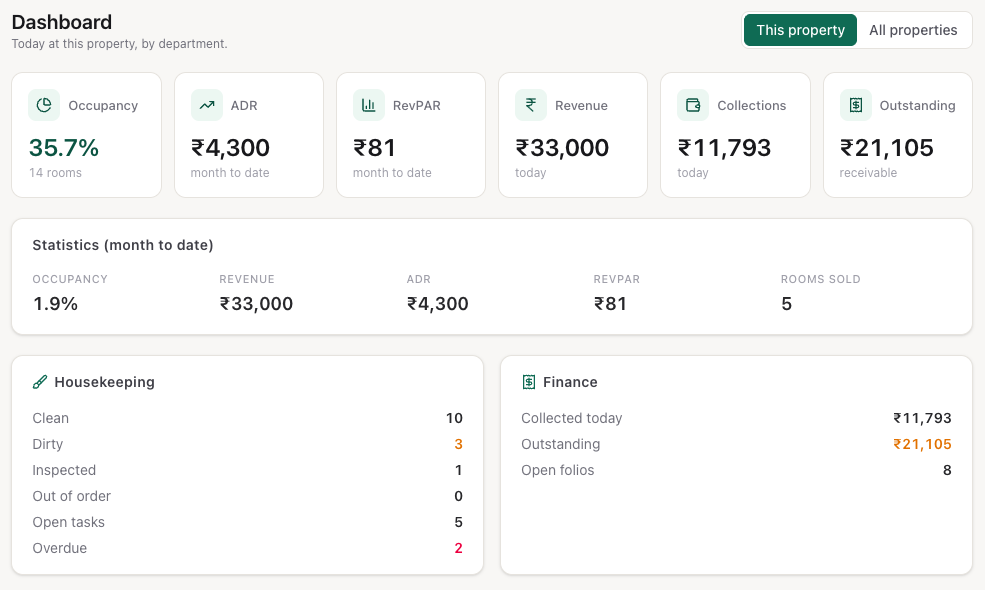Click the Open folios count 8
Screen dimensions: 985x590
click(947, 471)
